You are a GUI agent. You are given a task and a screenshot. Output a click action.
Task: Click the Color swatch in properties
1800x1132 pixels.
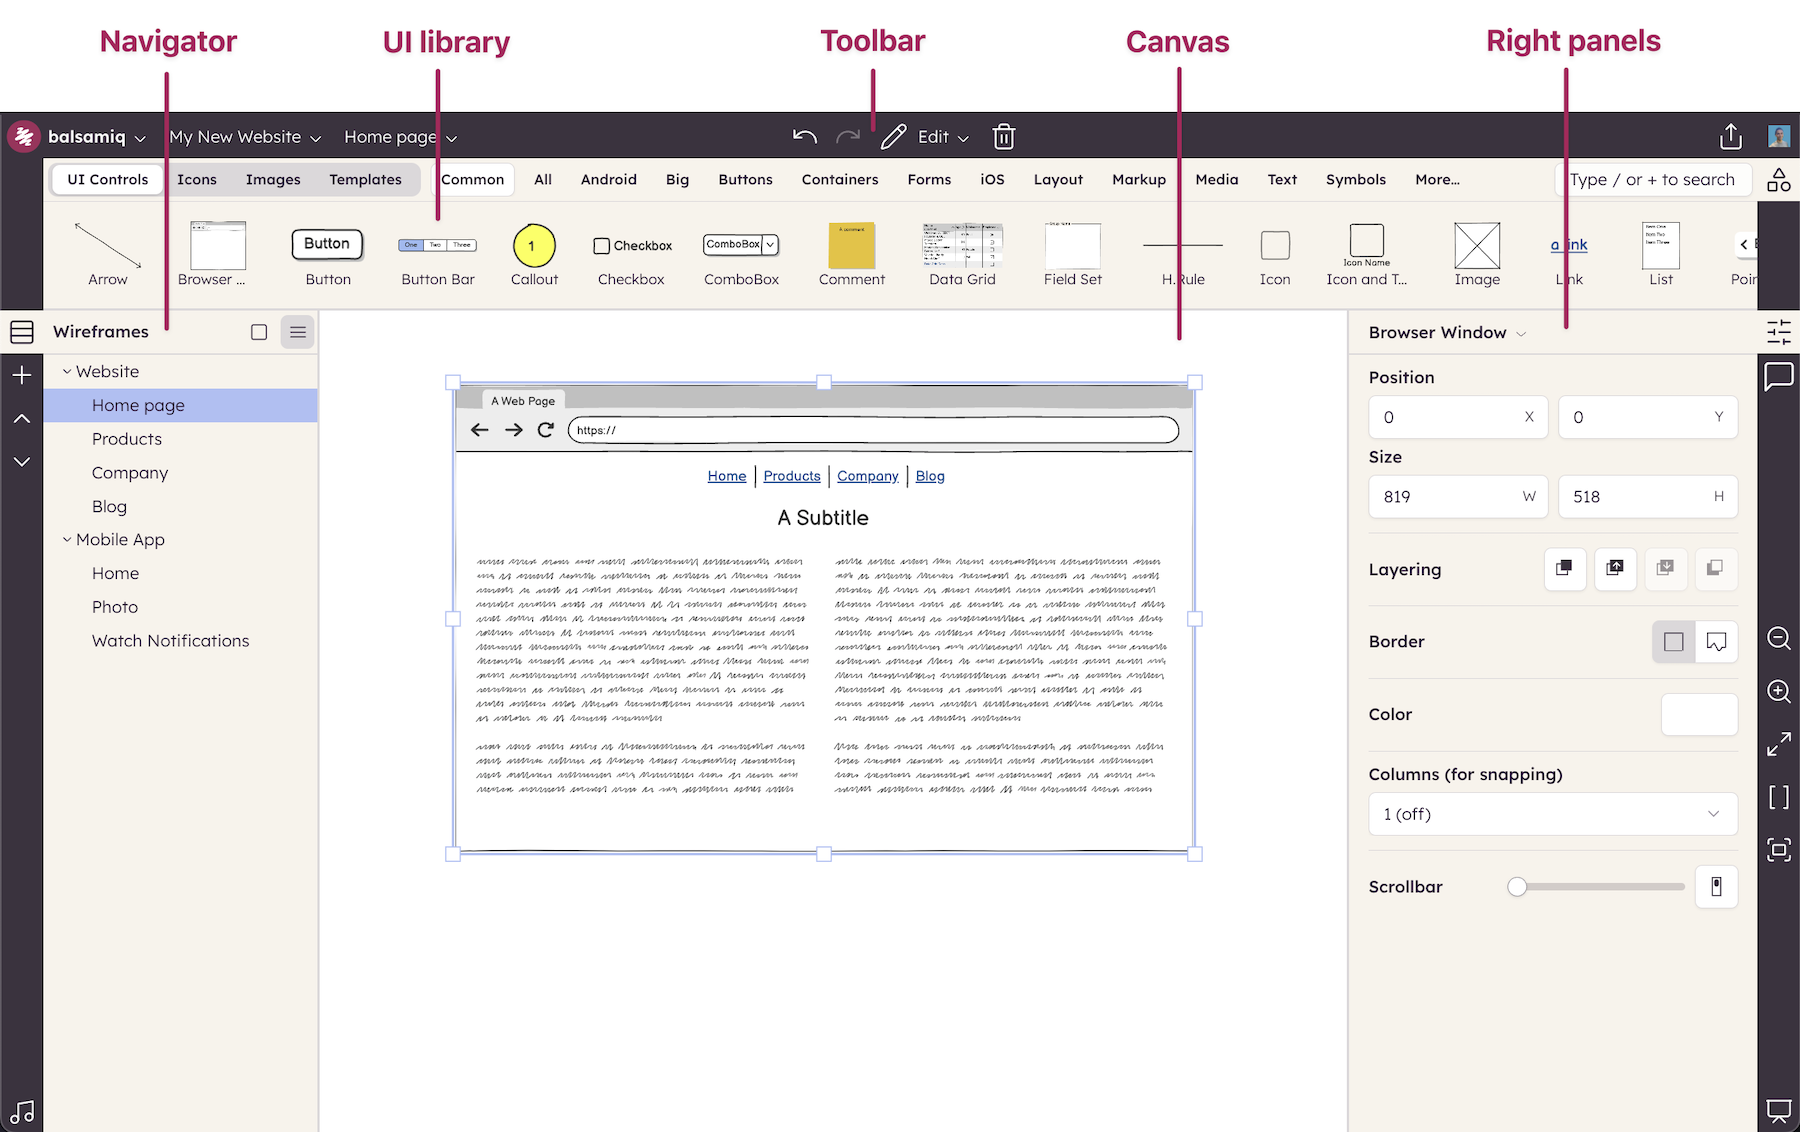[x=1698, y=715]
